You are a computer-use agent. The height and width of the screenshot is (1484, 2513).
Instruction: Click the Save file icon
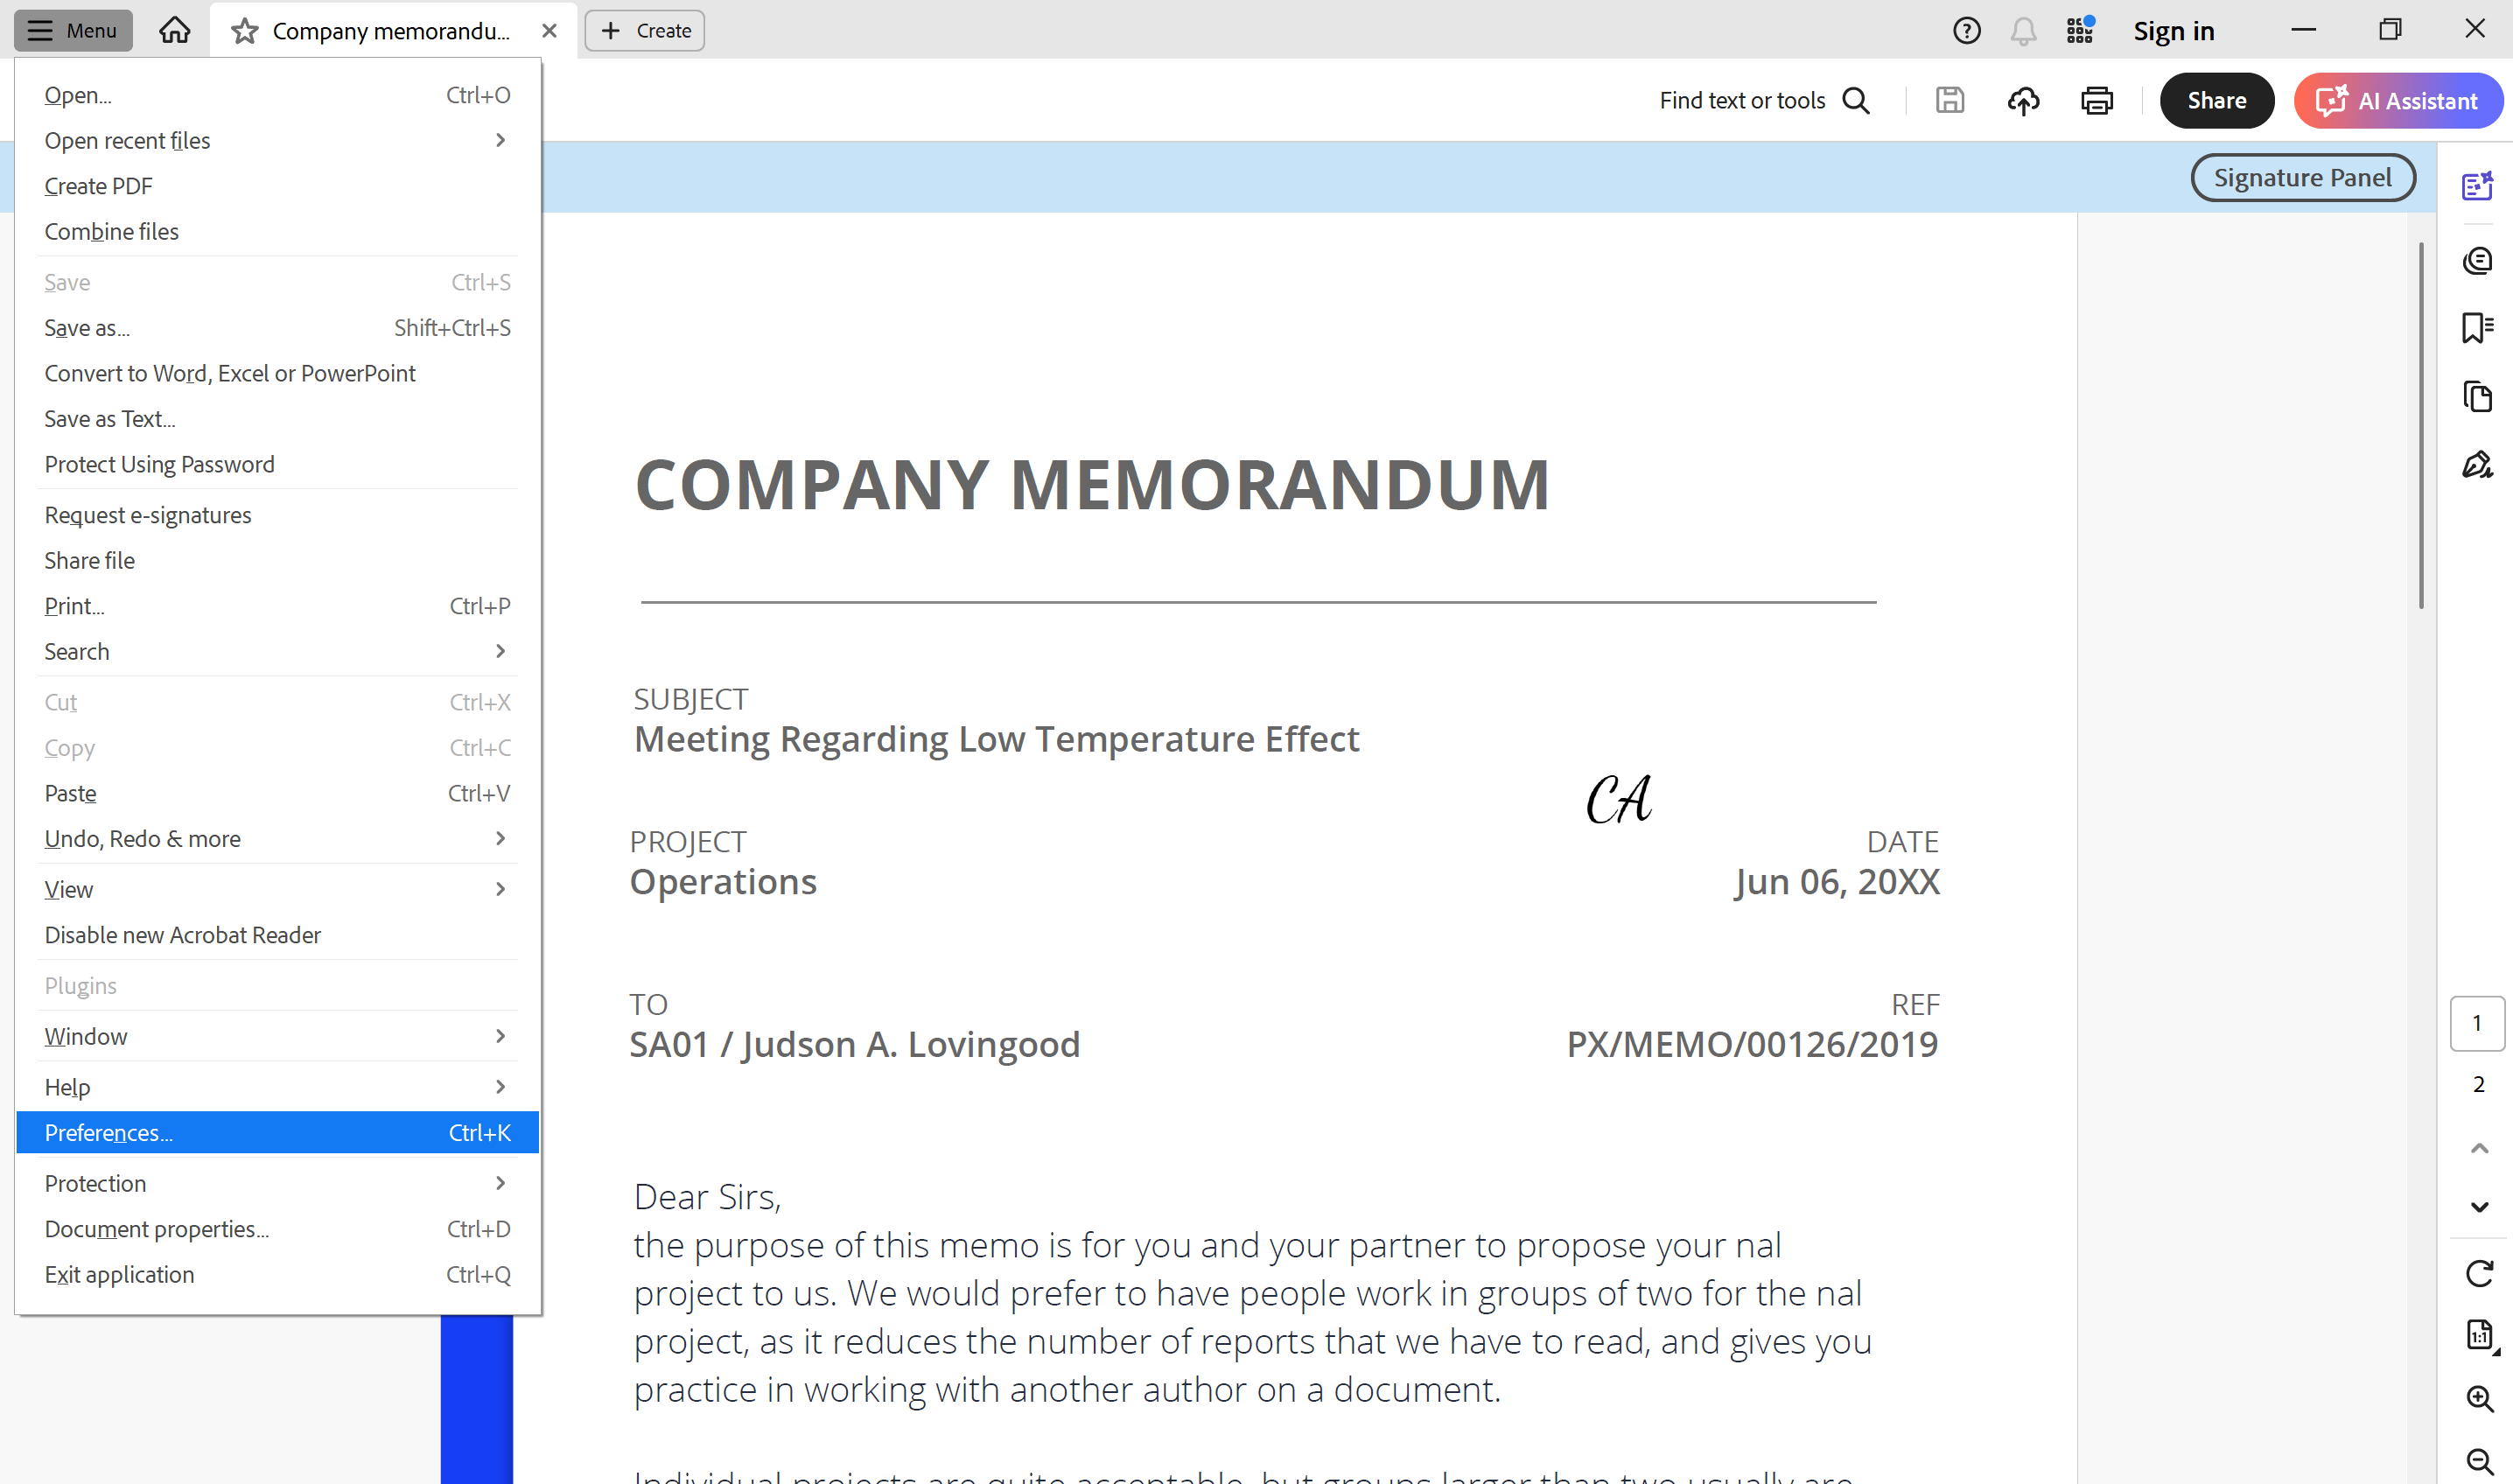pos(1949,100)
